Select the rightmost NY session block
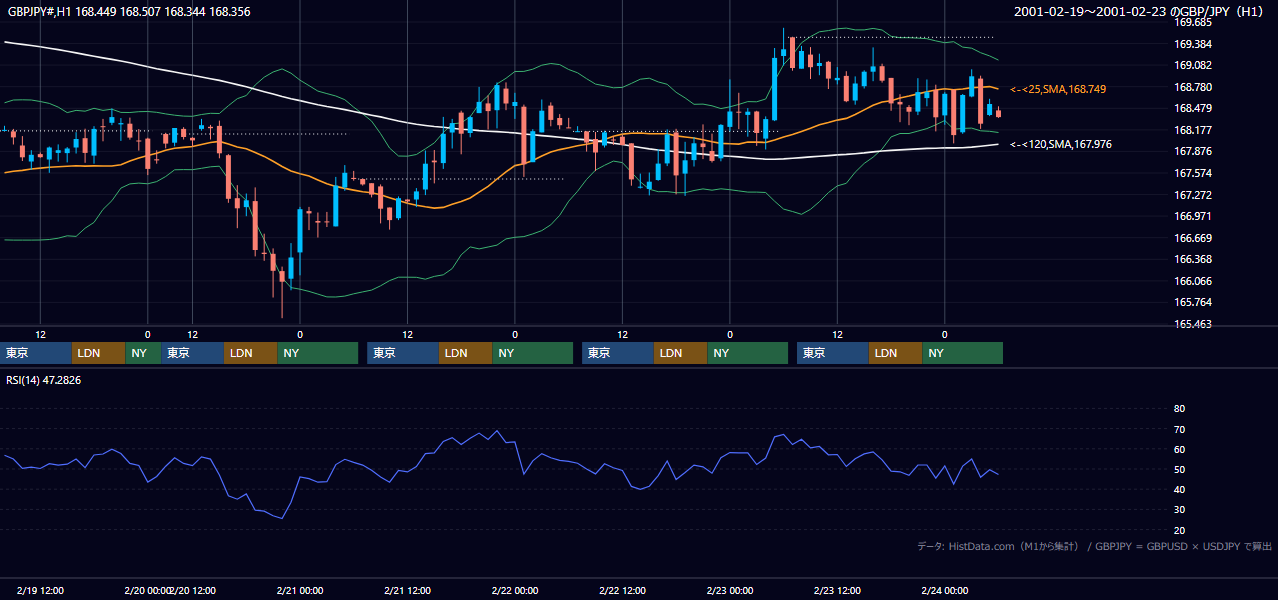Screen dimensions: 1278x600 click(x=963, y=353)
